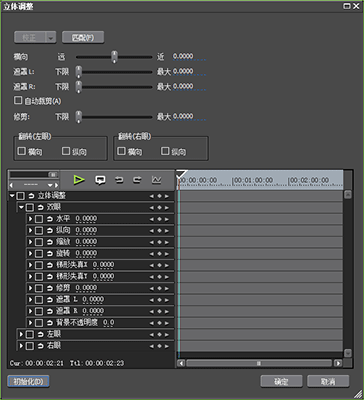This screenshot has width=364, height=400.
Task: Check 纵向 under 翻转(左眼)
Action: [66, 151]
